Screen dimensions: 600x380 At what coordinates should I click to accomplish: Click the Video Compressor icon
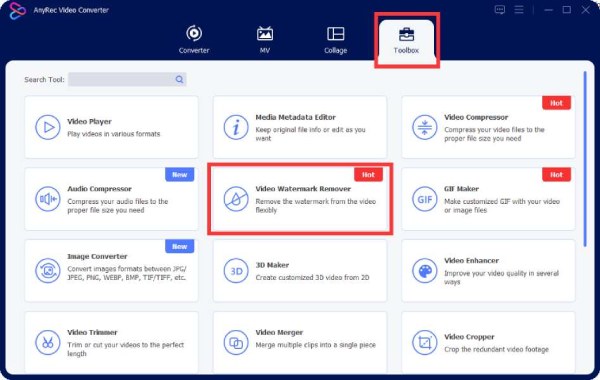coord(424,127)
